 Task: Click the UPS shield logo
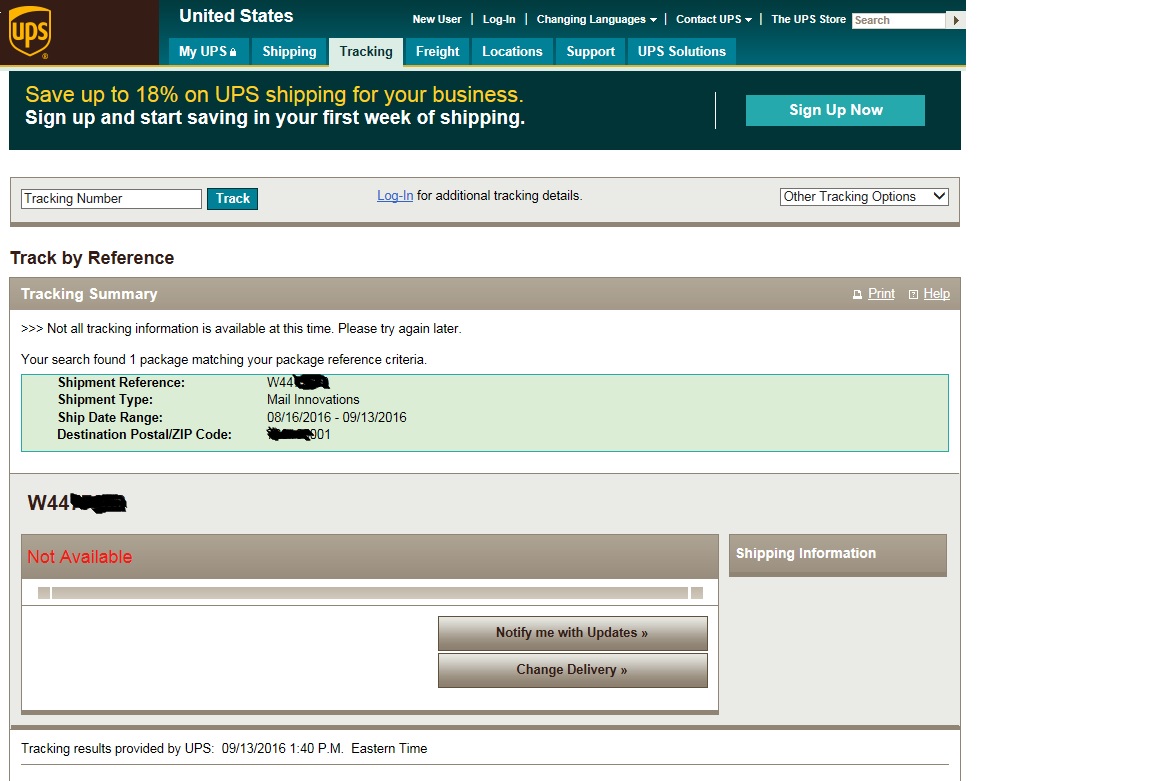(30, 32)
